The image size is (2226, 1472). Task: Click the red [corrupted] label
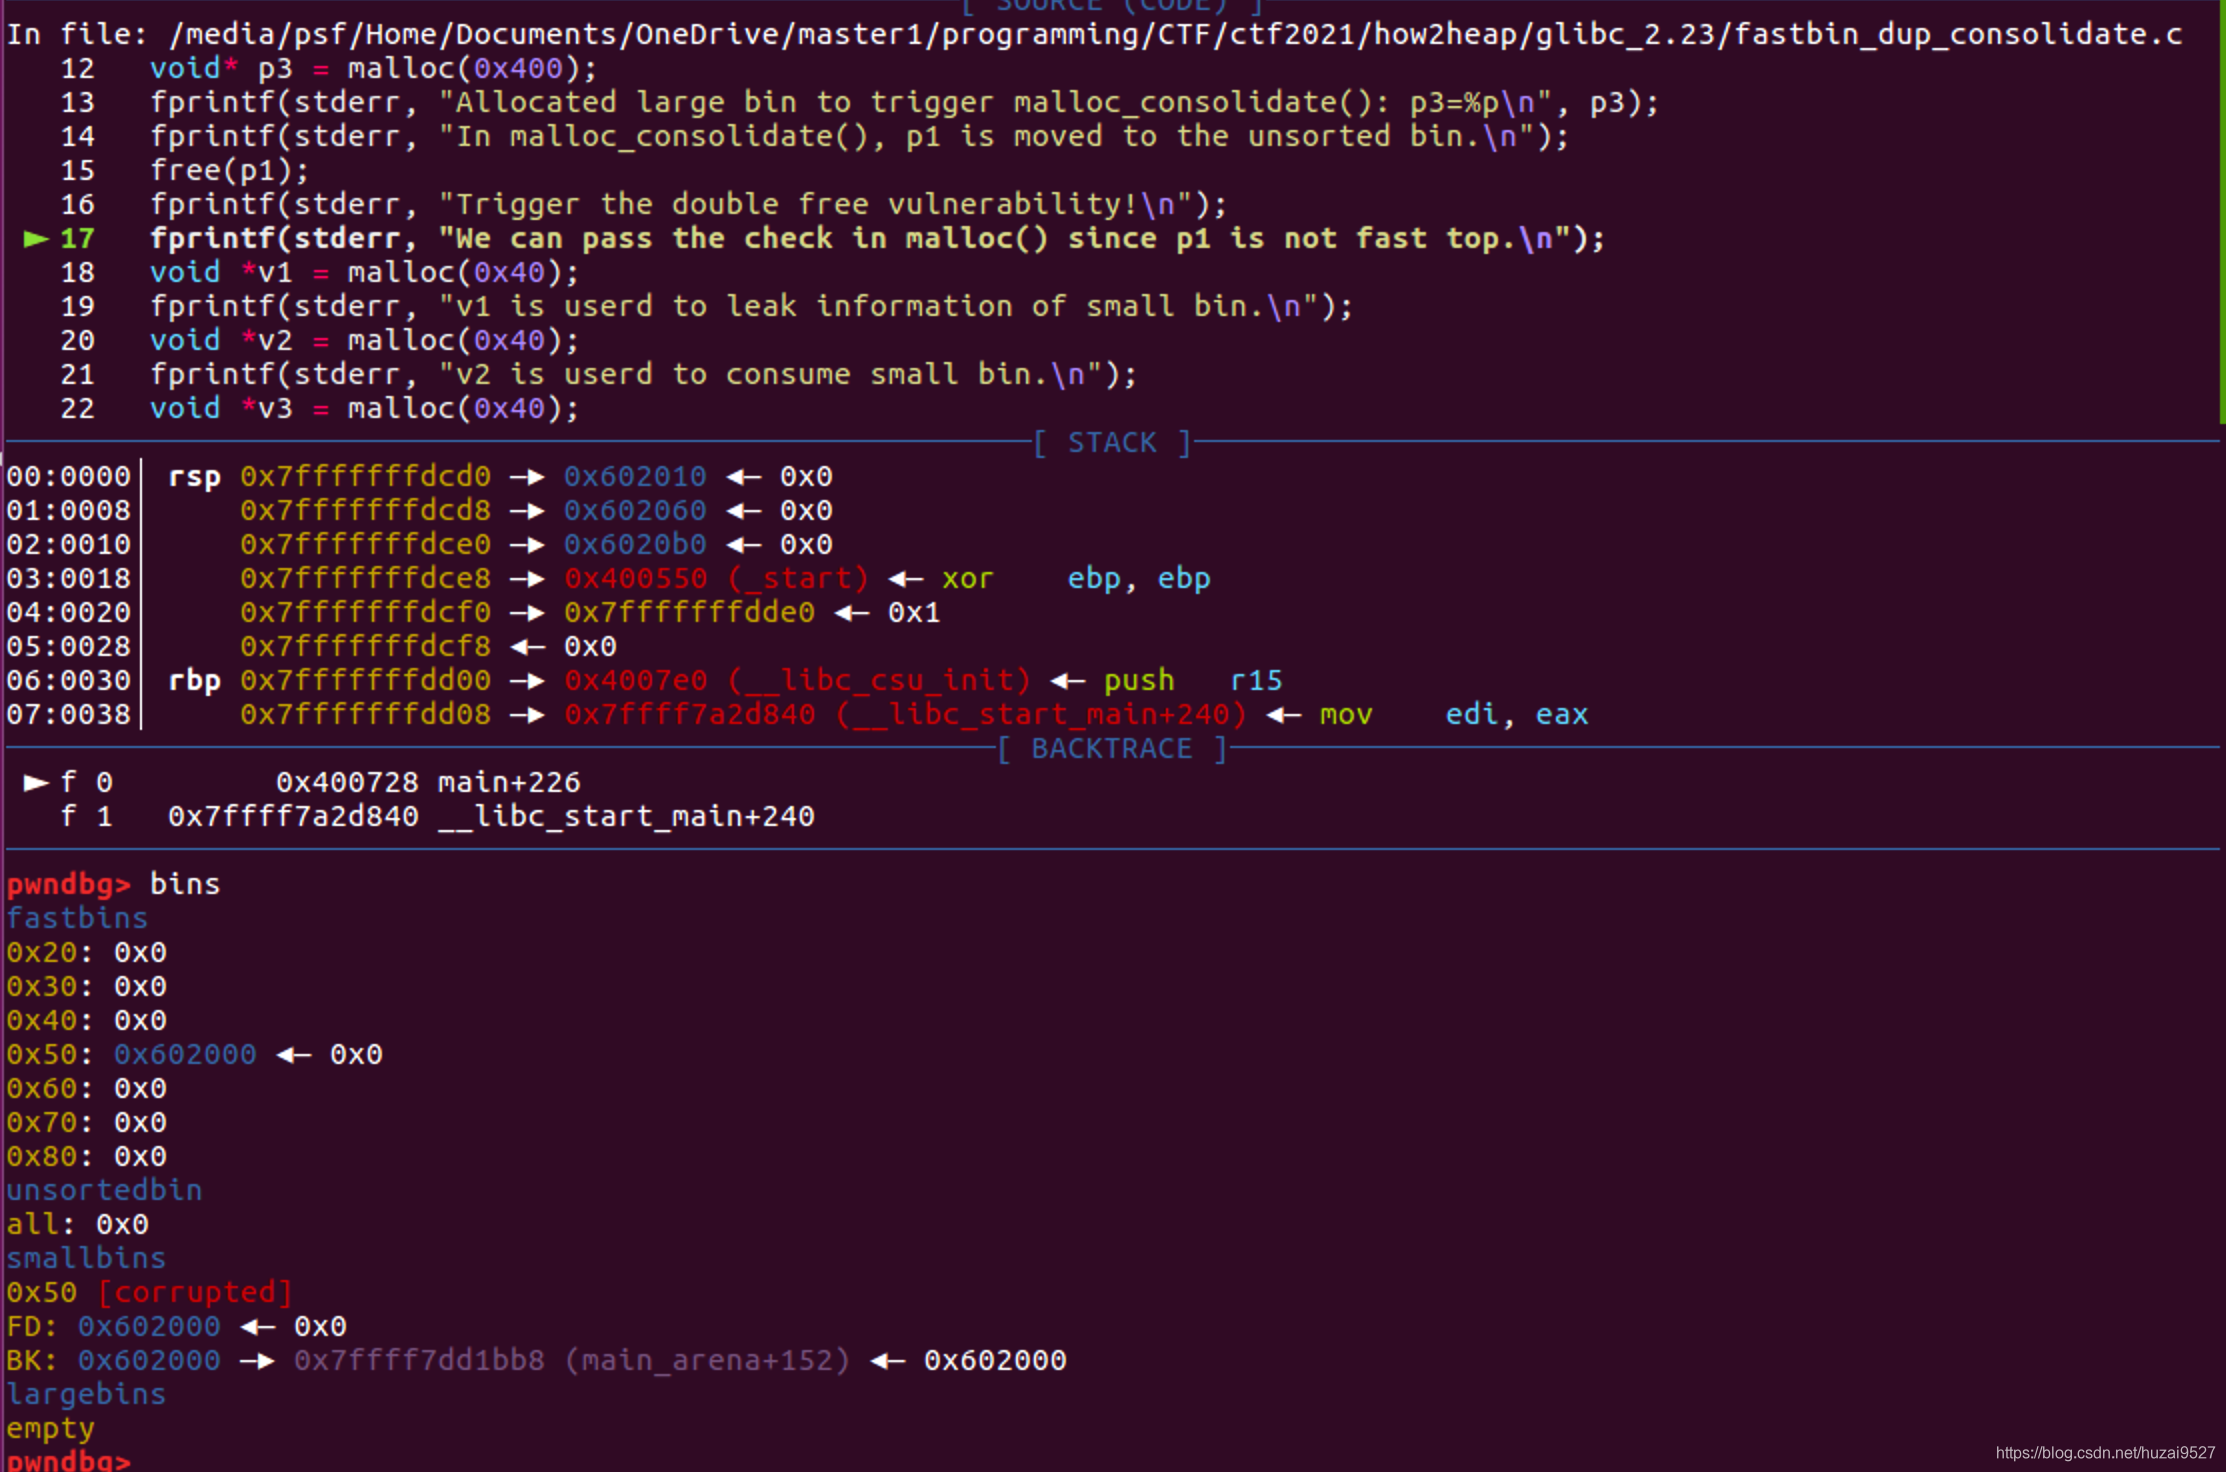[x=196, y=1293]
